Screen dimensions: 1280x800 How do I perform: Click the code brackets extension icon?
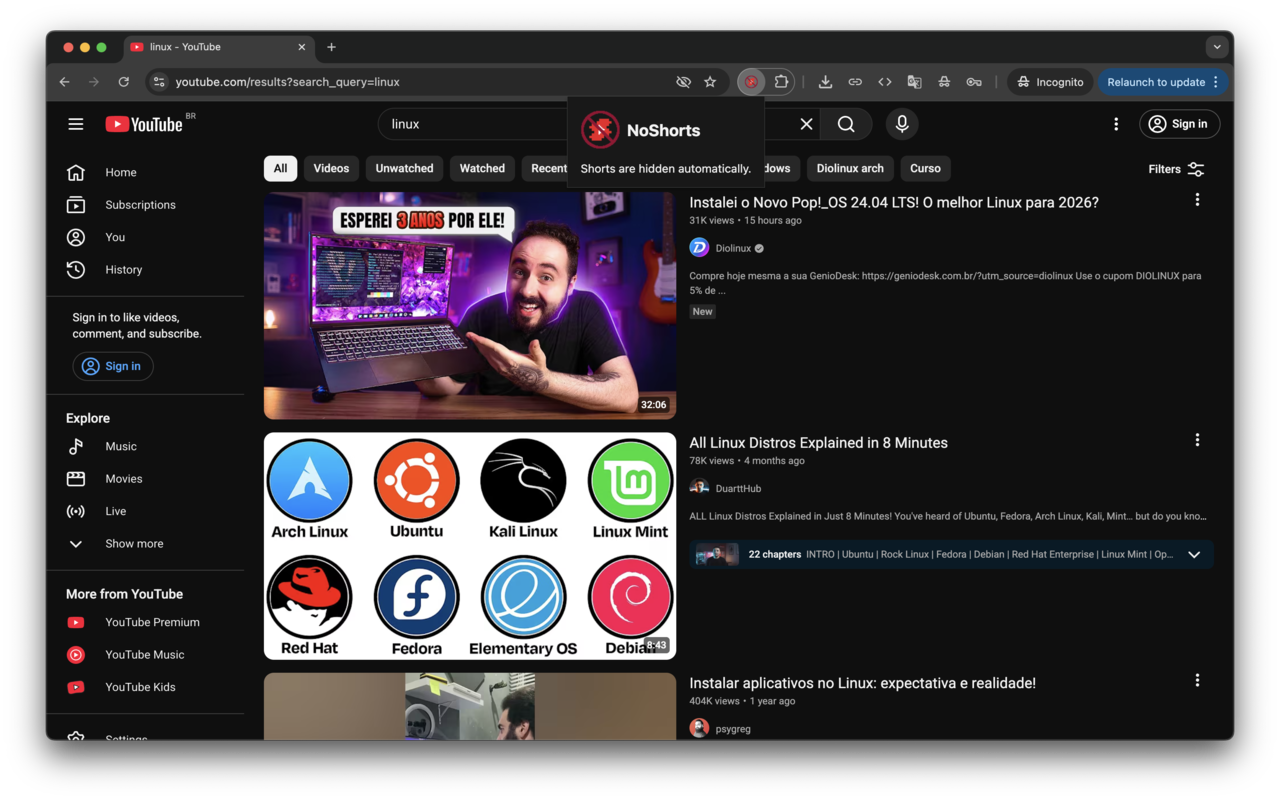885,82
